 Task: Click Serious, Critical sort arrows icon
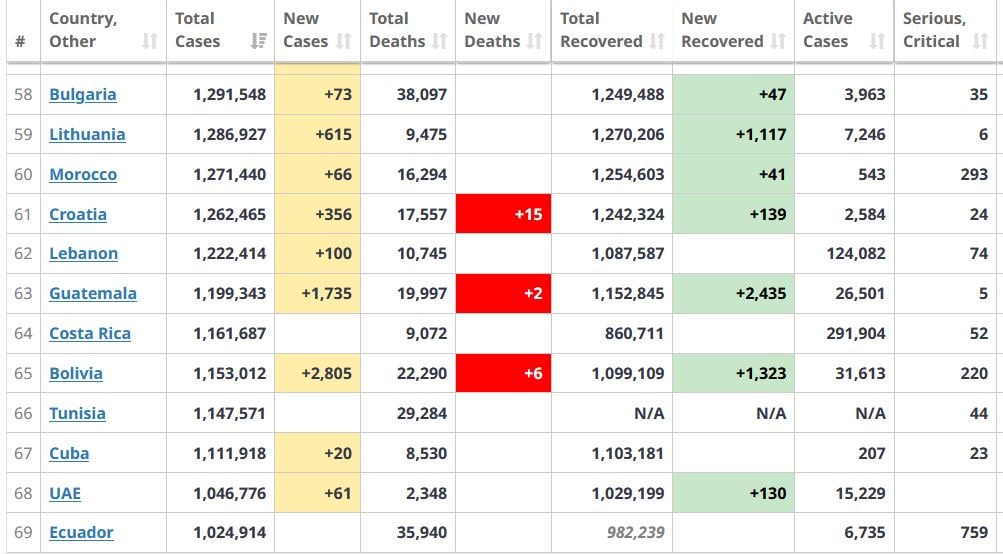click(x=980, y=42)
